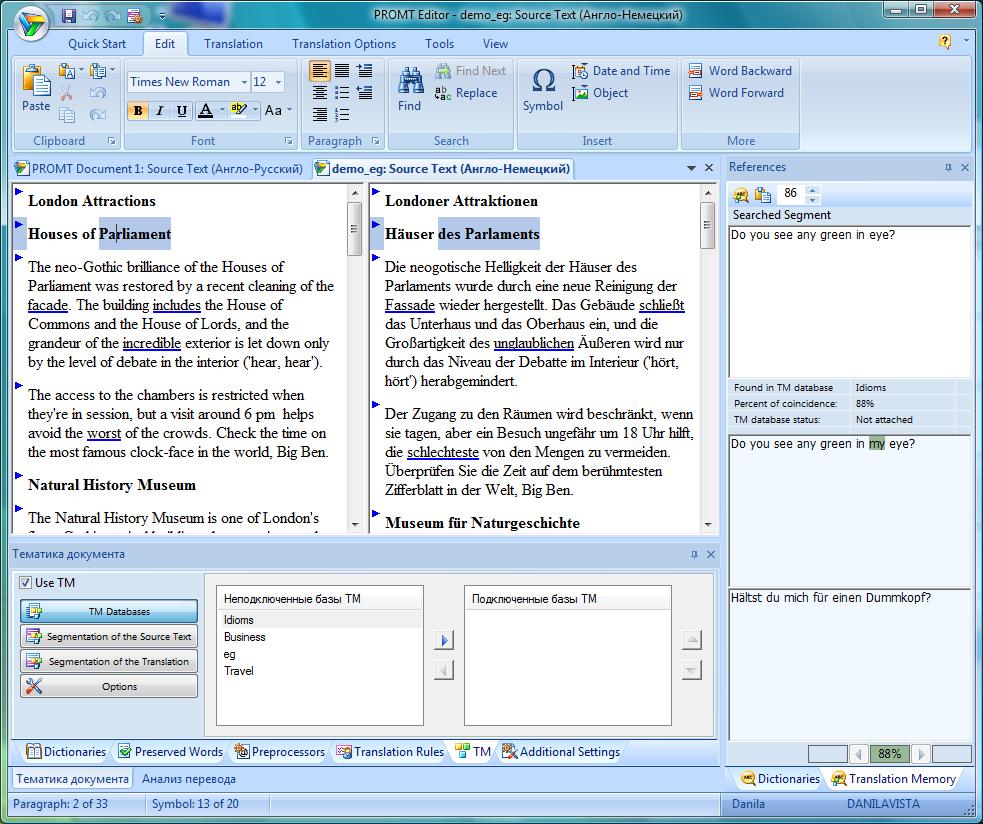983x824 pixels.
Task: Click Word Backward
Action: click(740, 71)
